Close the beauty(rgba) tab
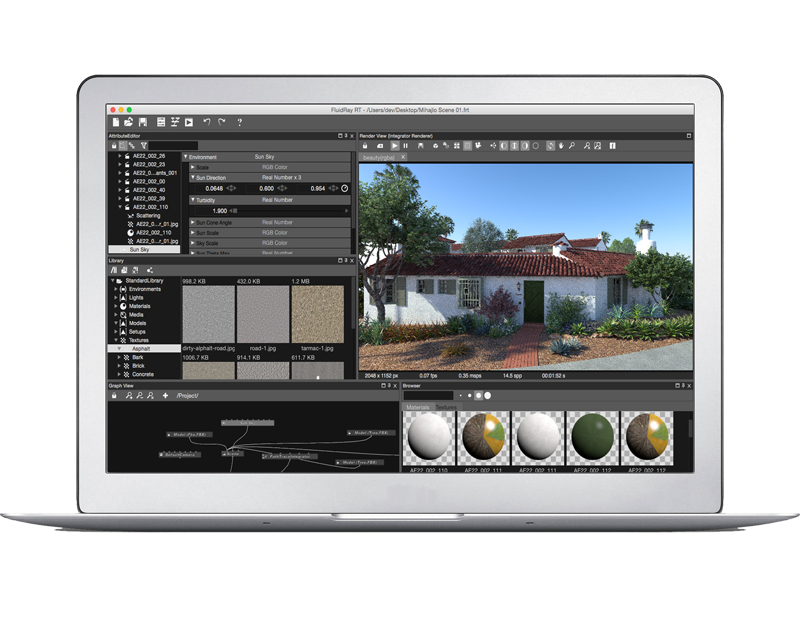 [403, 157]
